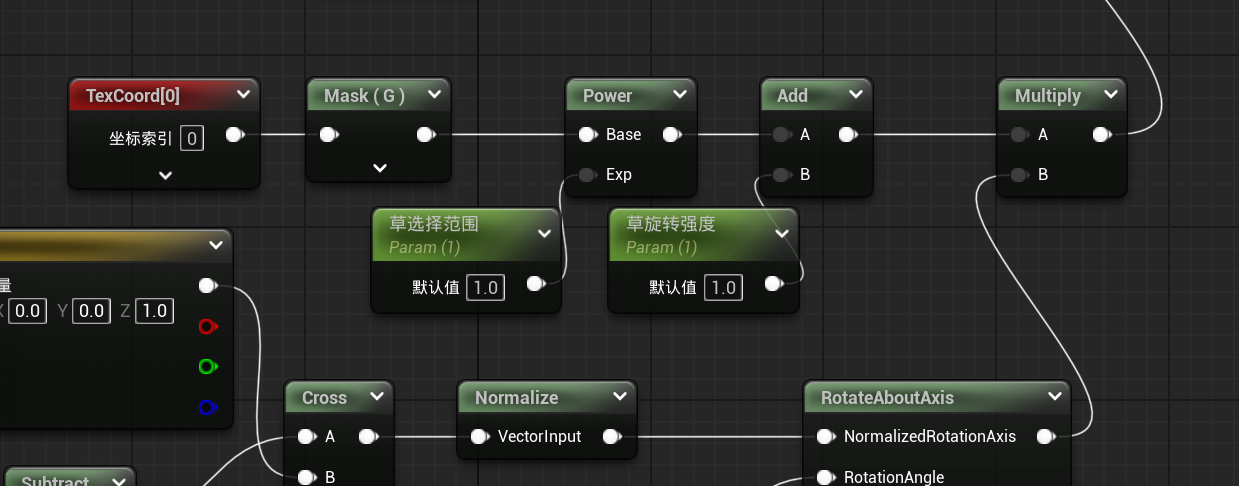
Task: Edit the 坐标索引 value field
Action: [x=192, y=137]
